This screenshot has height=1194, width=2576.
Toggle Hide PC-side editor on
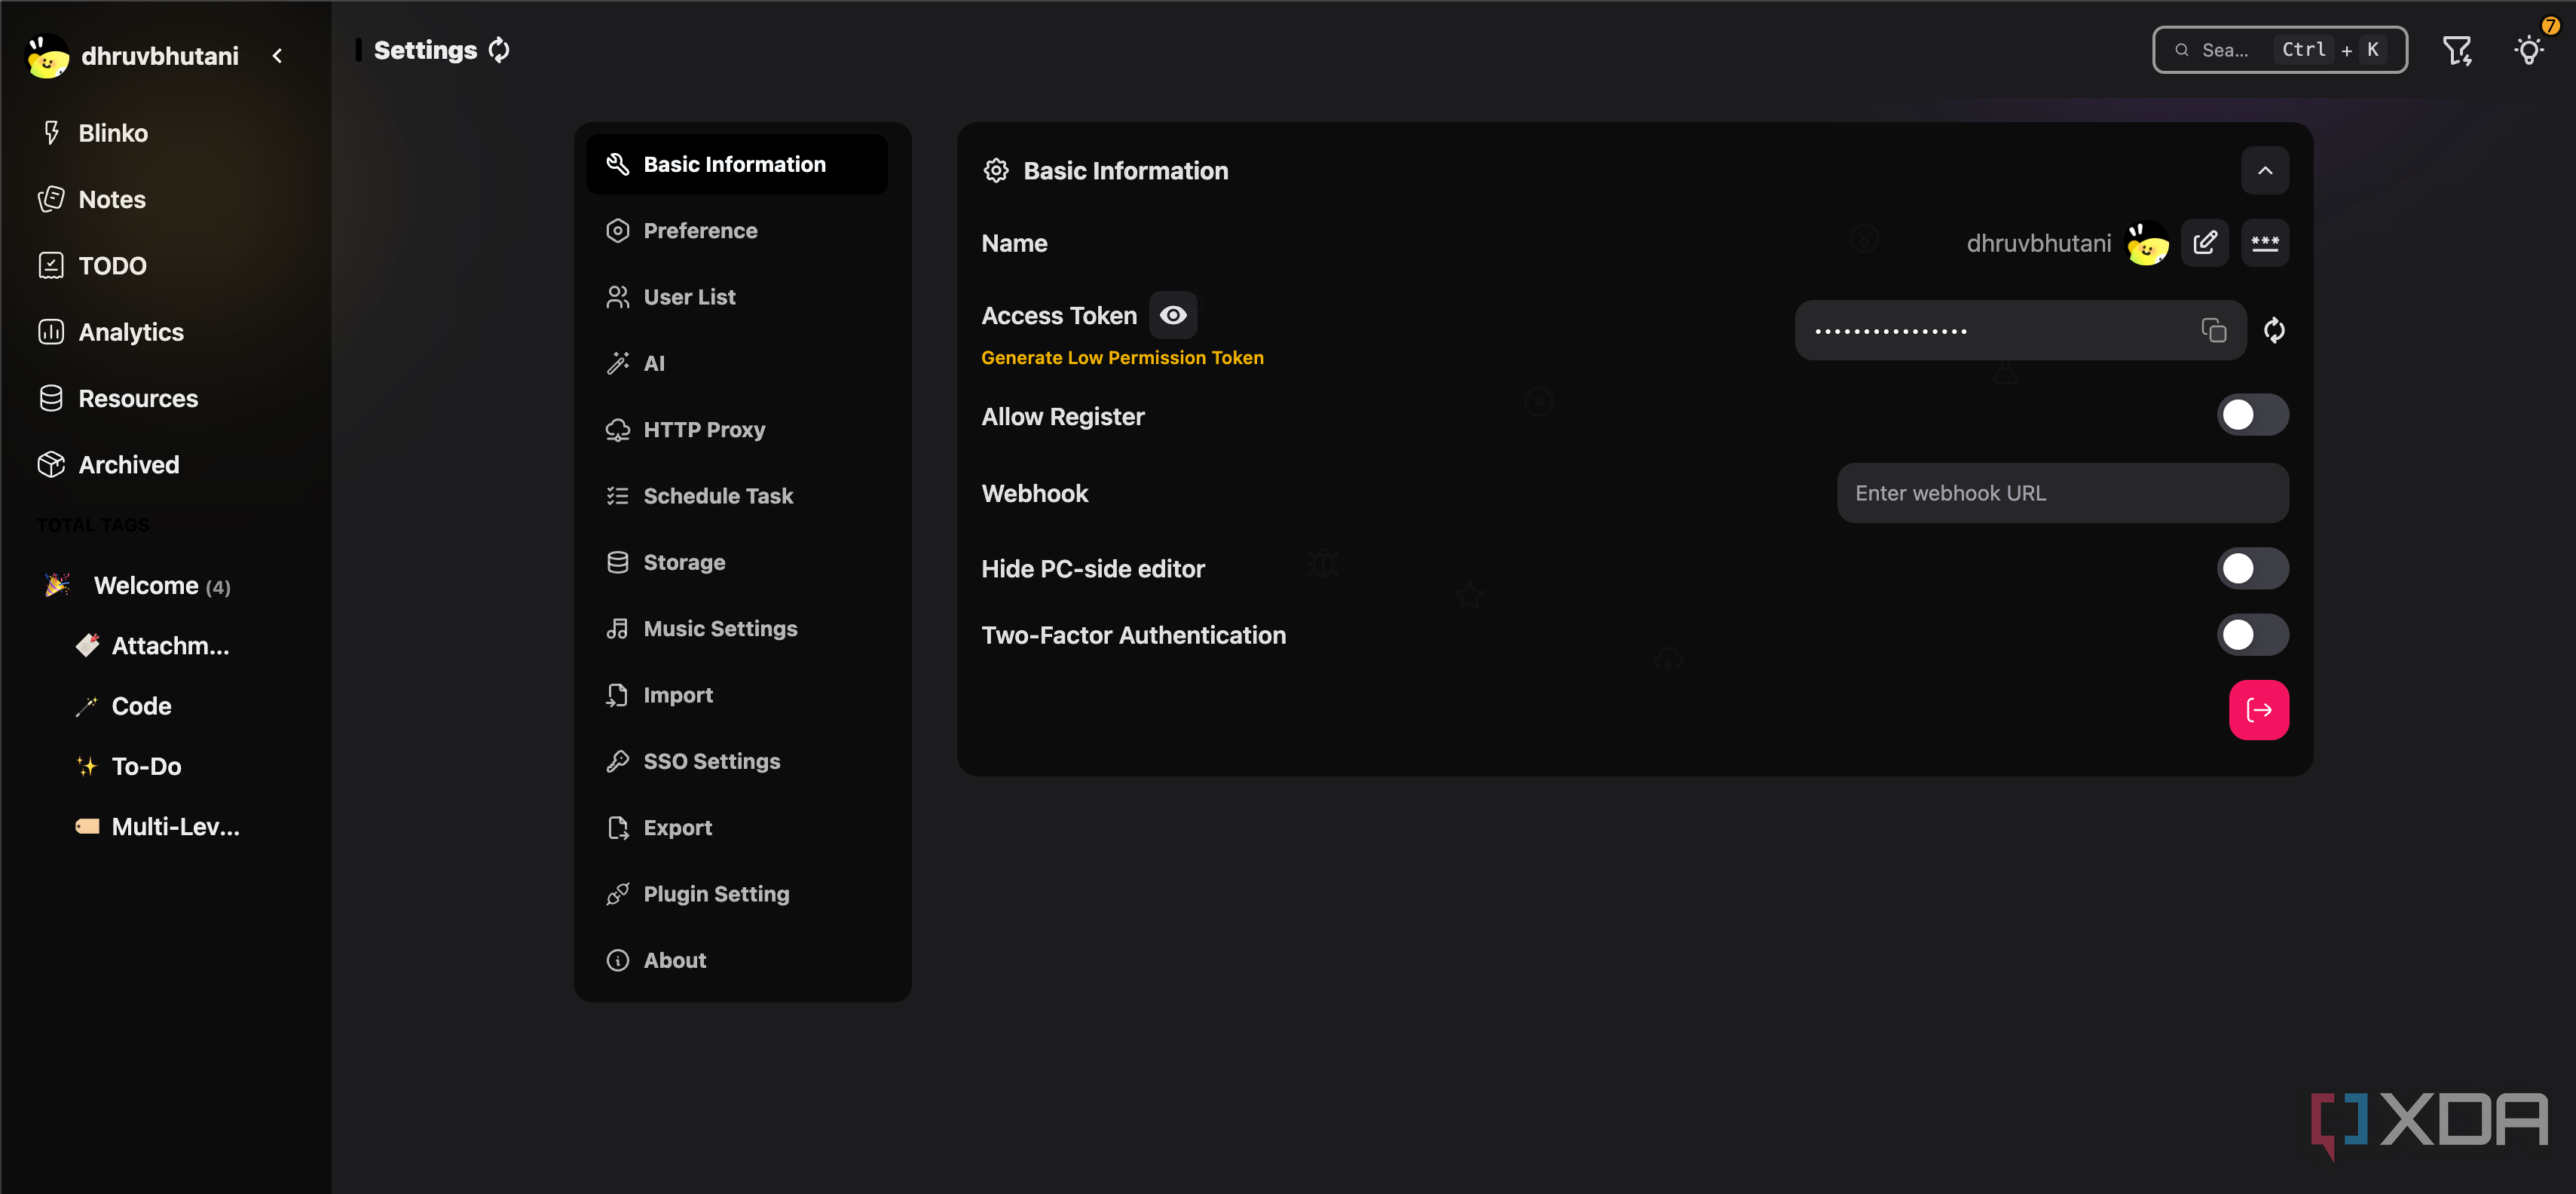pyautogui.click(x=2252, y=569)
